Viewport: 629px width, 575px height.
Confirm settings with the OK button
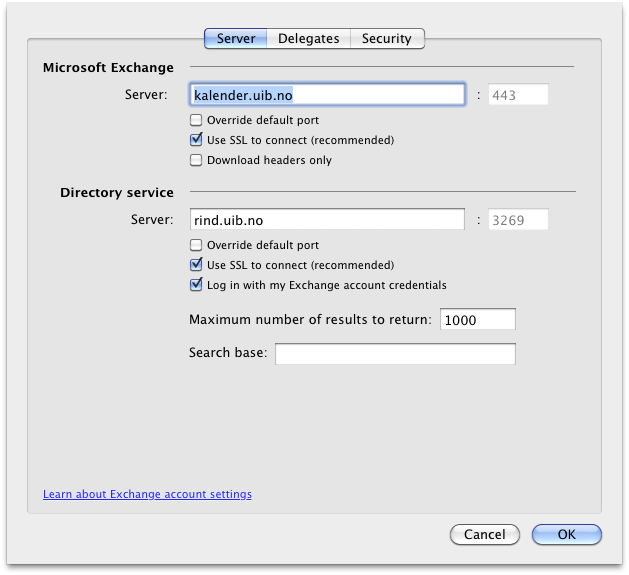coord(566,535)
